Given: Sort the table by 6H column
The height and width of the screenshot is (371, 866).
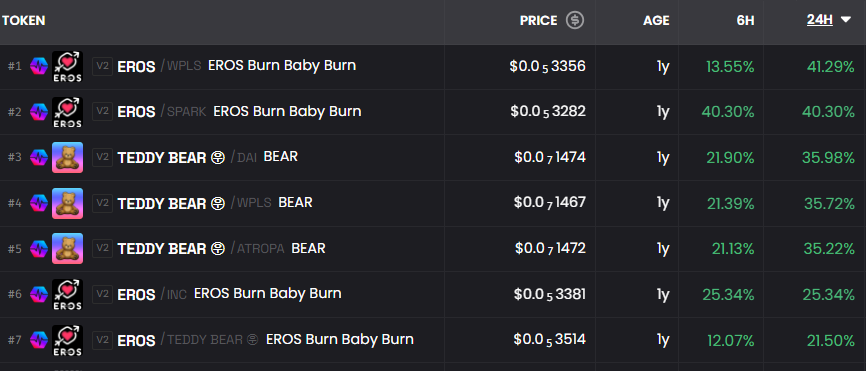Looking at the screenshot, I should 745,20.
